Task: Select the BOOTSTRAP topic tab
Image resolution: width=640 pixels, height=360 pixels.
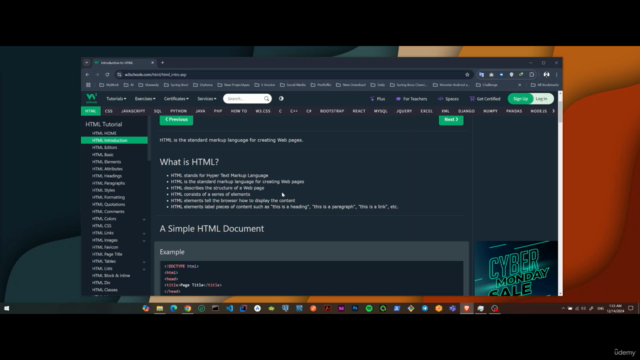Action: [332, 111]
